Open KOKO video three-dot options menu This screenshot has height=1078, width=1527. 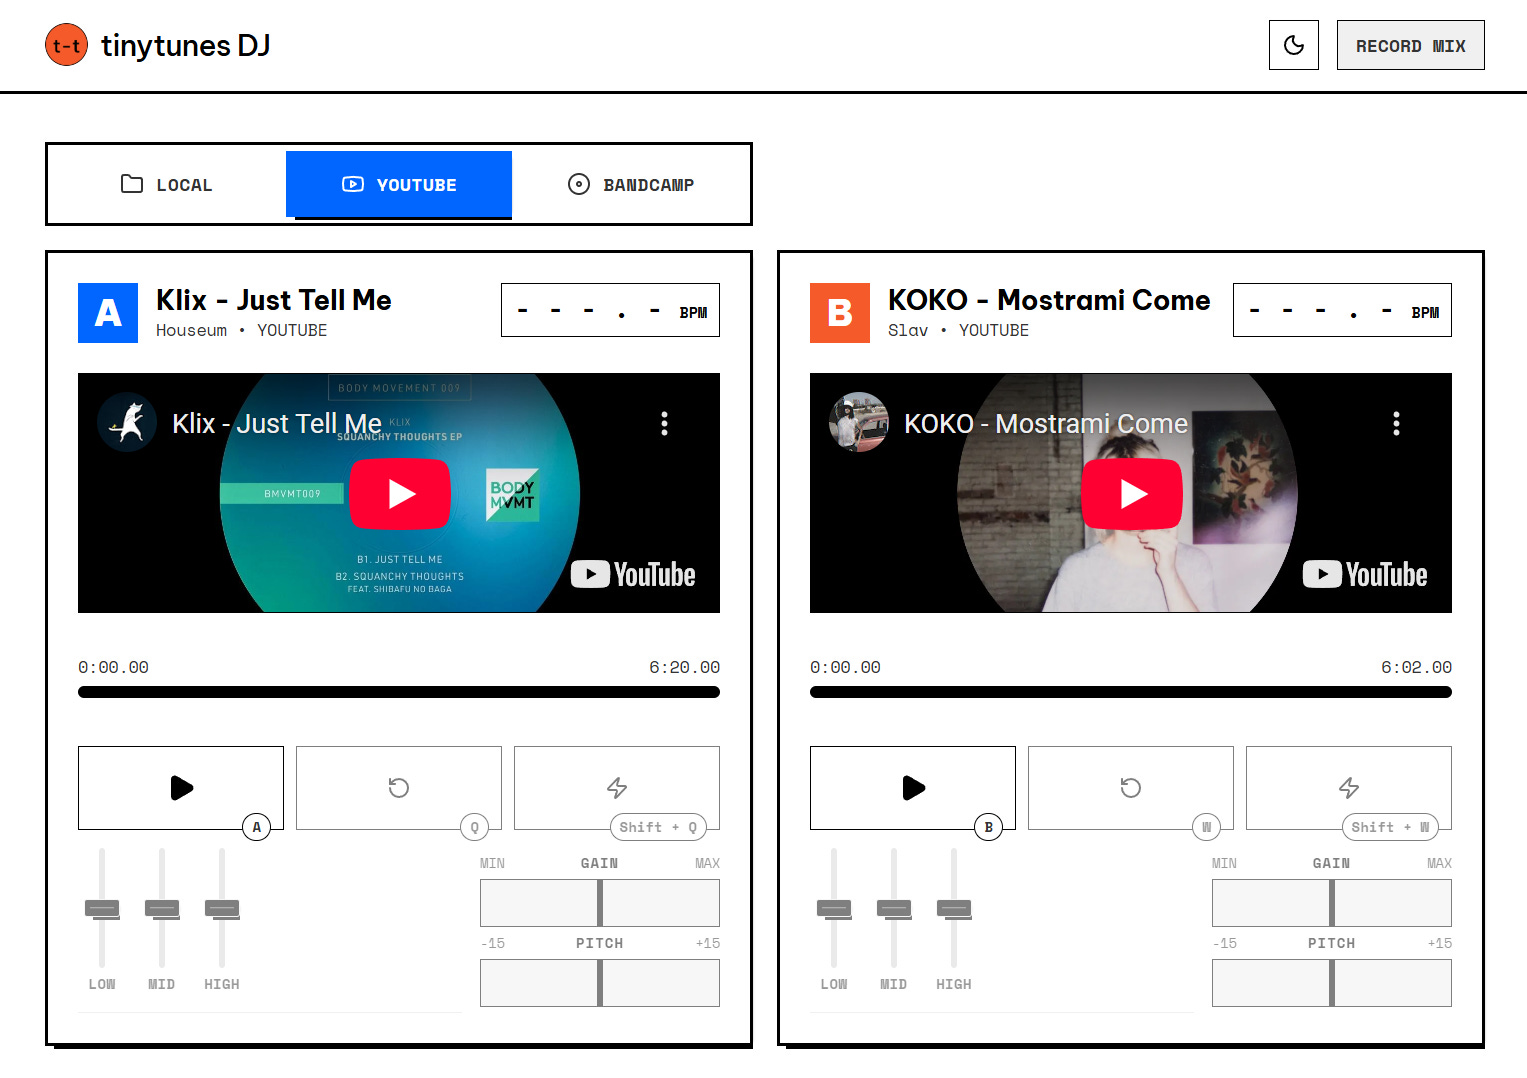tap(1396, 423)
